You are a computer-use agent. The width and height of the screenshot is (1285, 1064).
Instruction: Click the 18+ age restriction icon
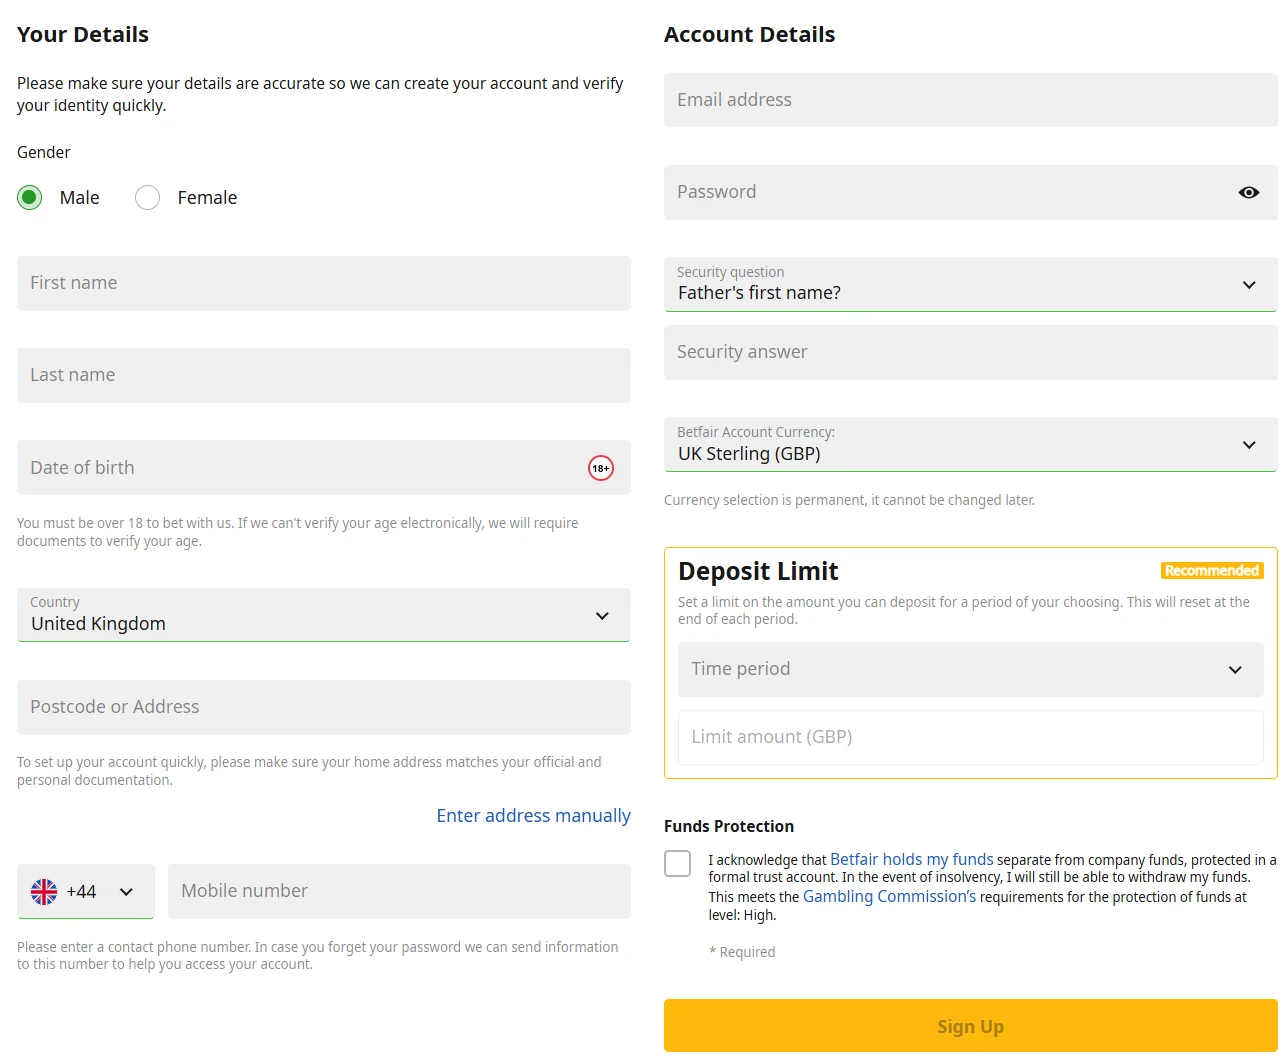coord(601,468)
